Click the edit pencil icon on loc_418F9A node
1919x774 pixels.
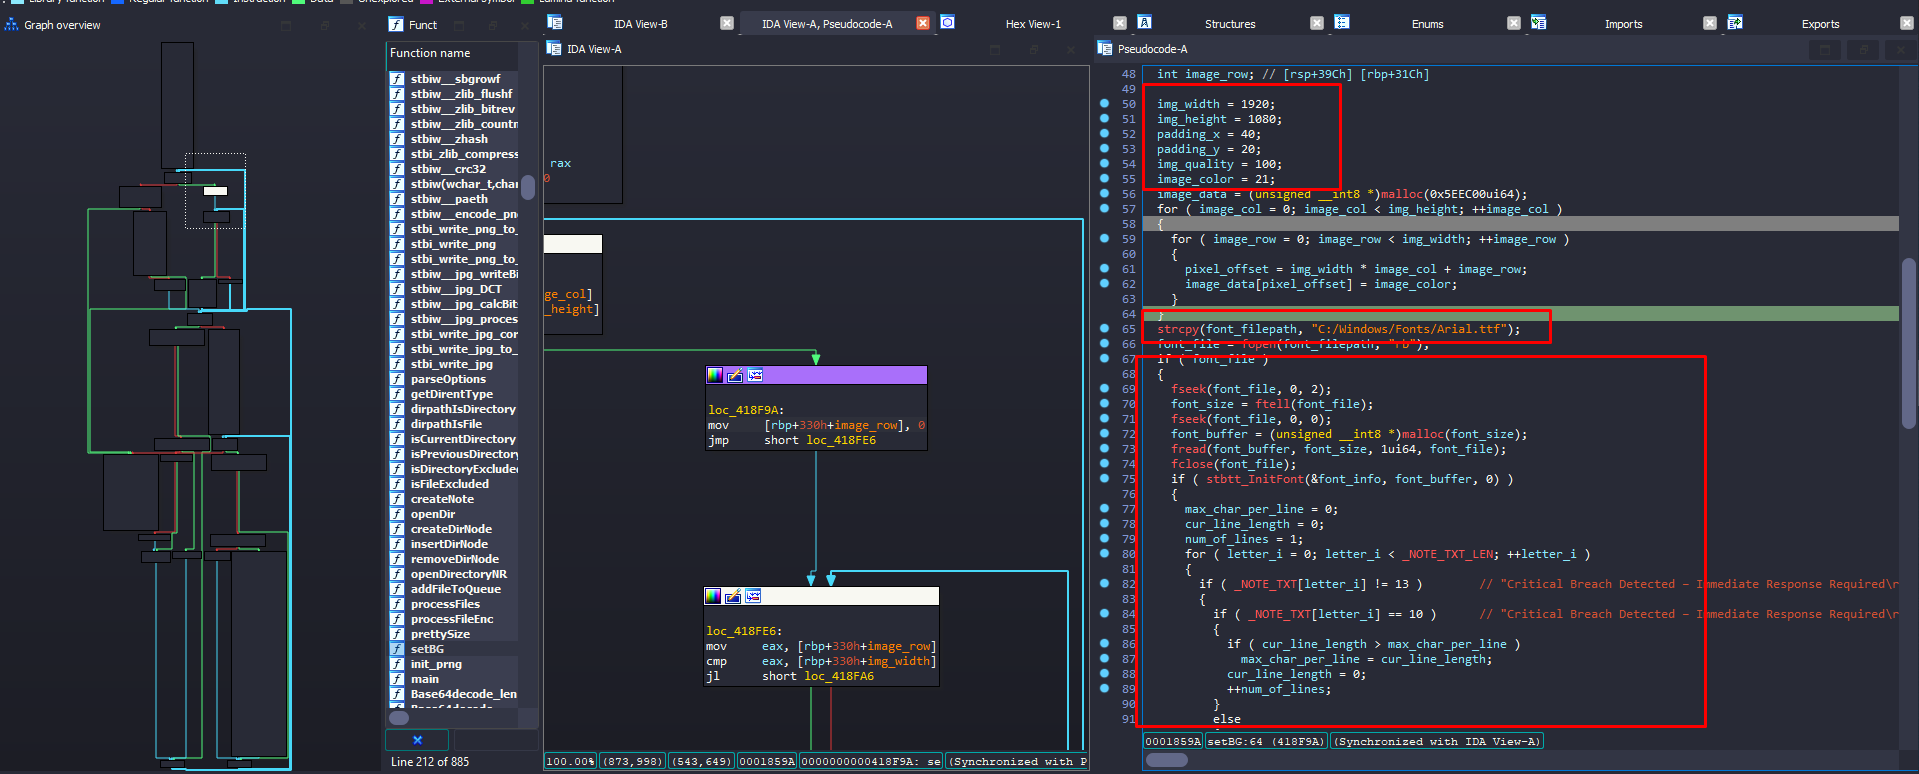point(735,375)
